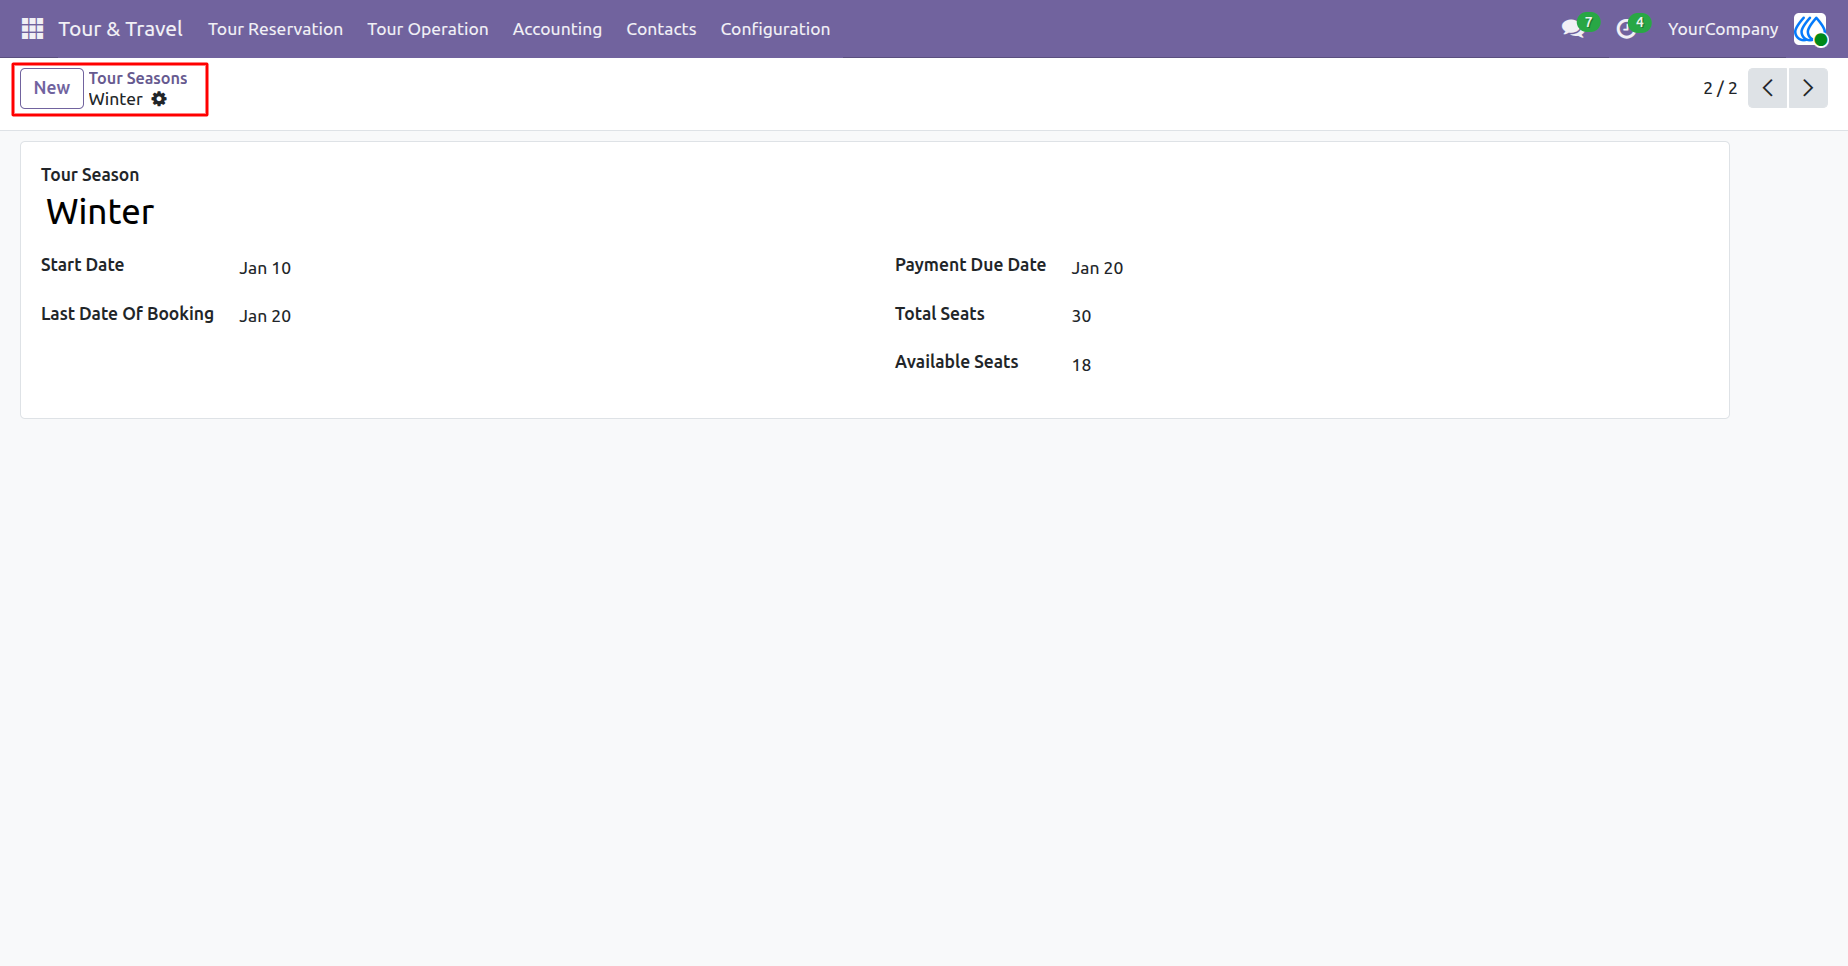Open the apps grid menu icon
Screen dimensions: 1848x966
pos(32,29)
